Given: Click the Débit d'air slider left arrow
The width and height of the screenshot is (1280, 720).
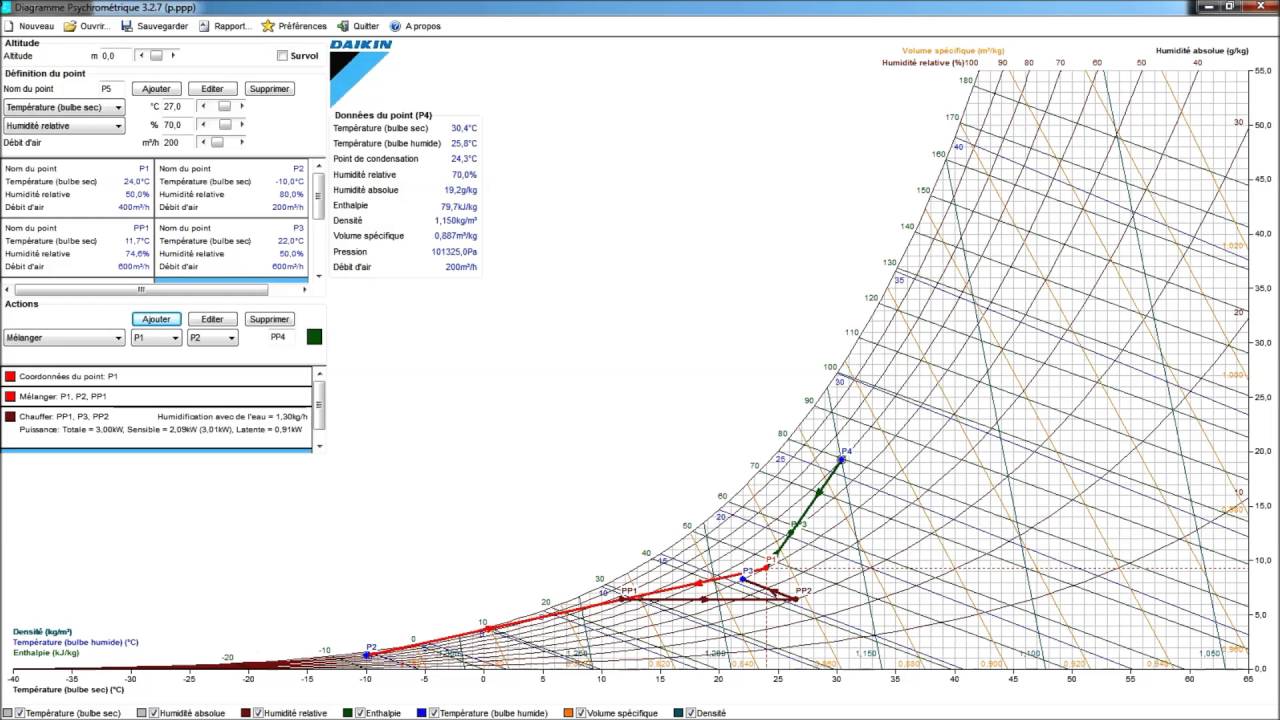Looking at the screenshot, I should click(204, 142).
